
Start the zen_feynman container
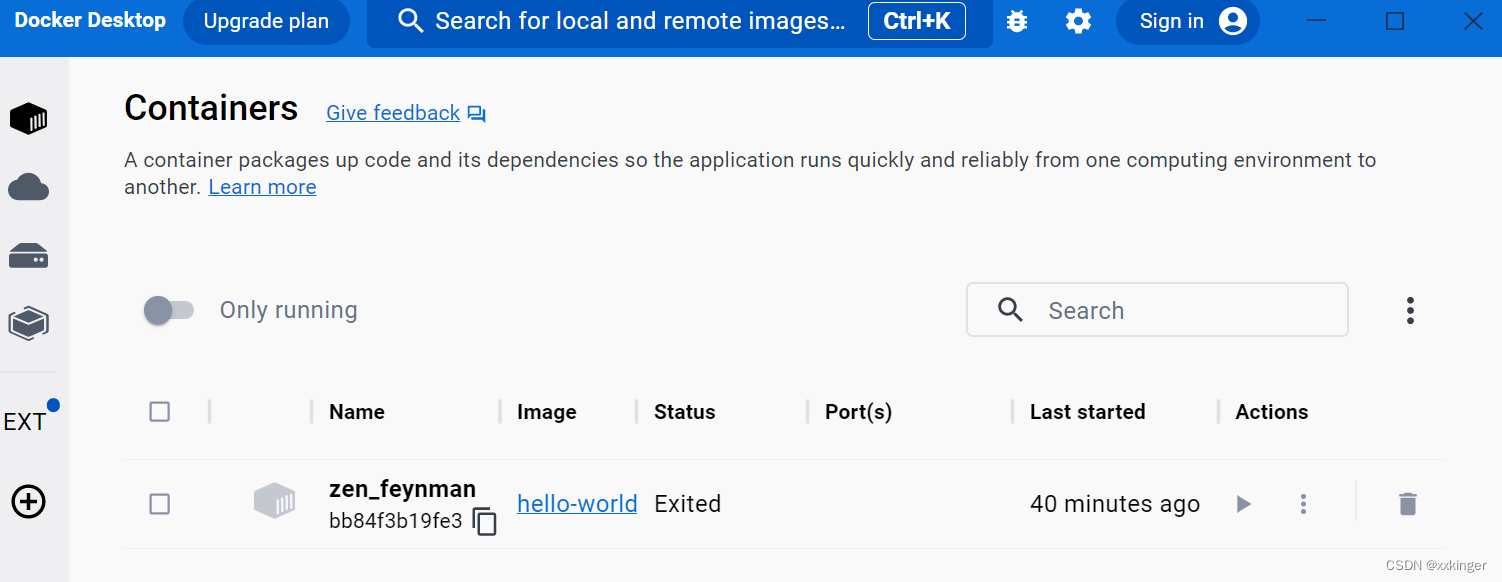tap(1243, 504)
